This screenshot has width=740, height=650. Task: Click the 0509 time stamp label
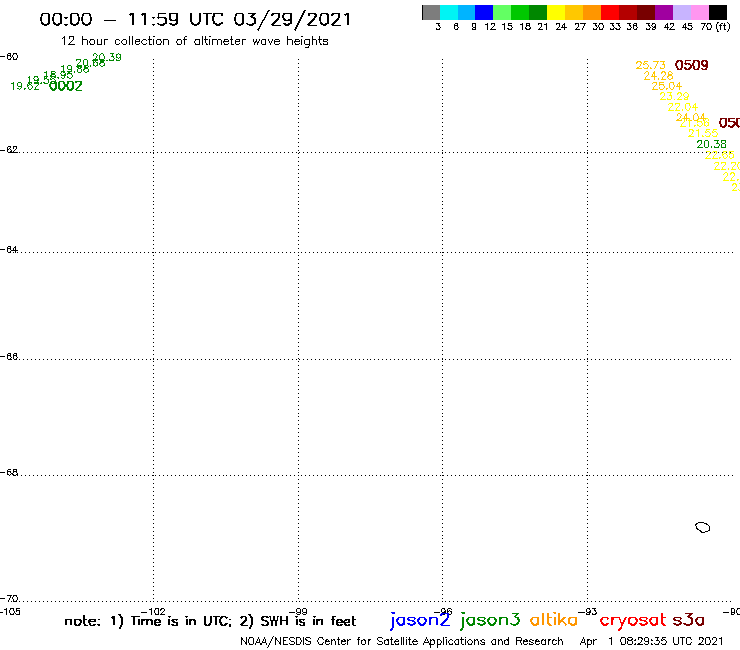[x=691, y=65]
